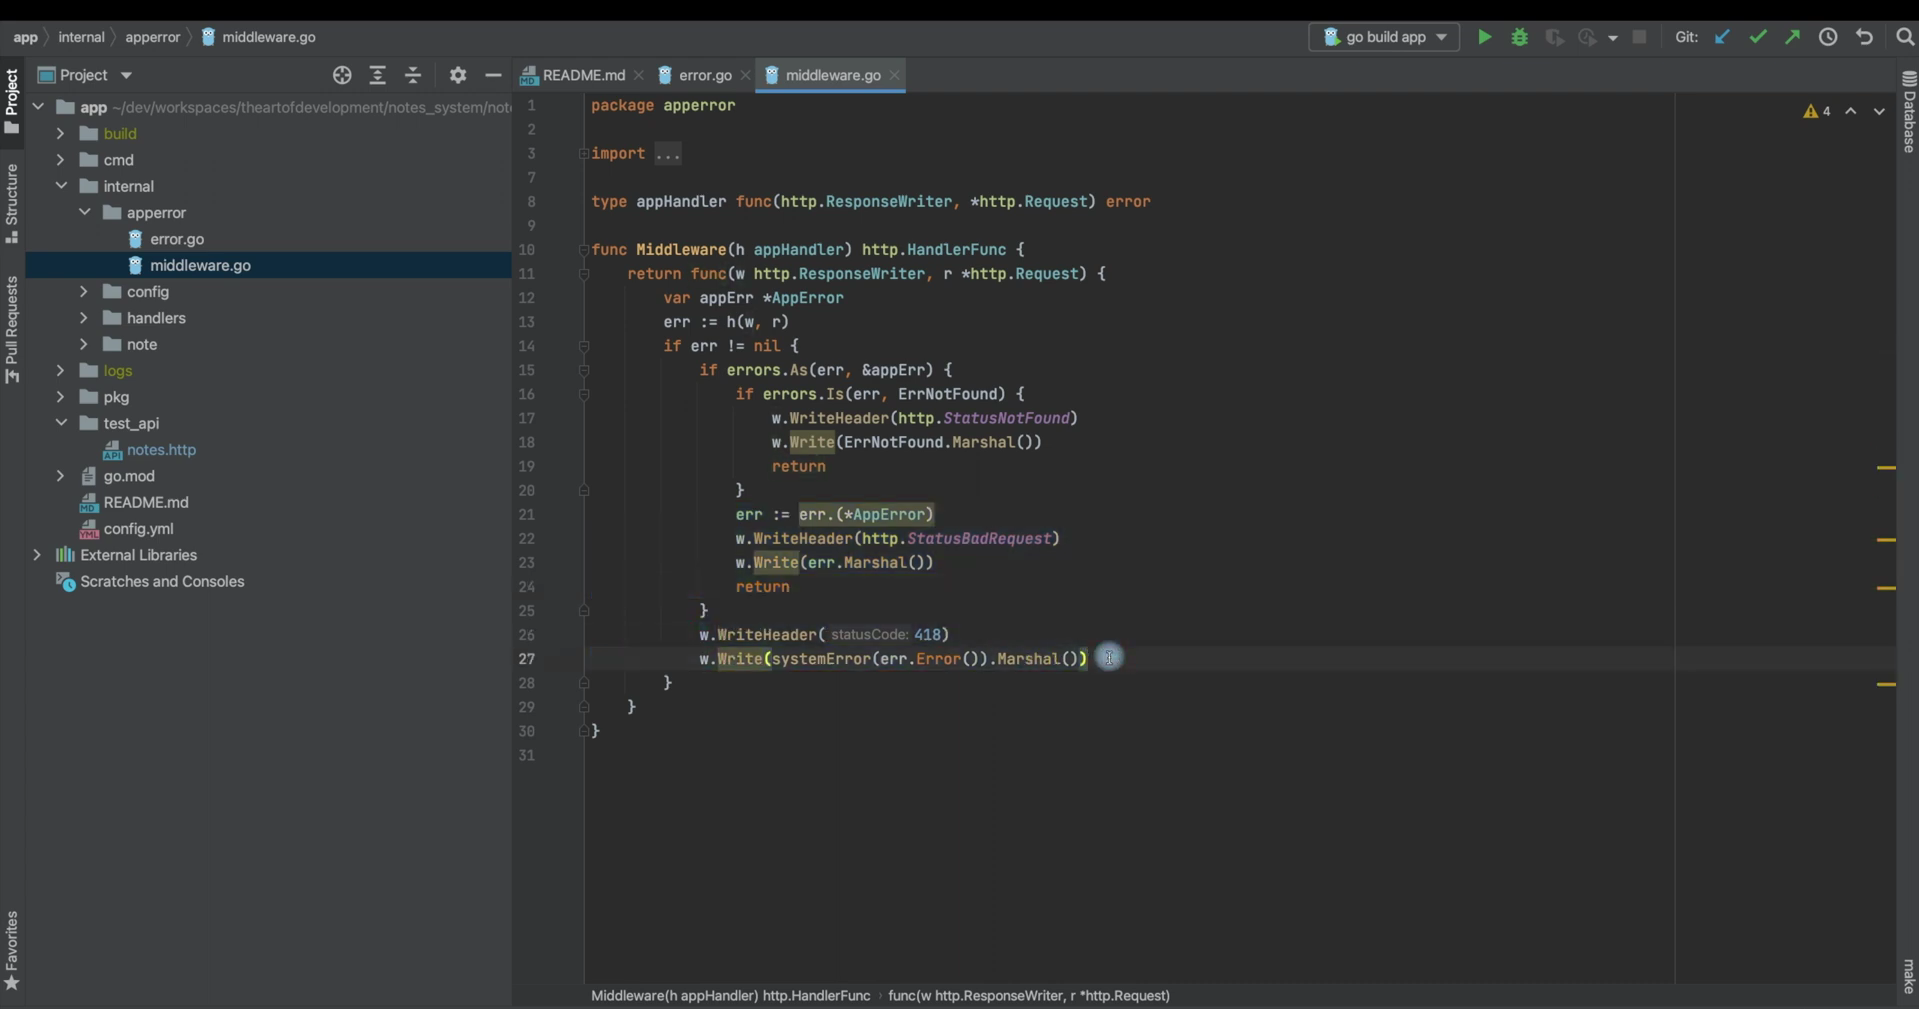
Task: Open the Structure tool window
Action: pos(12,204)
